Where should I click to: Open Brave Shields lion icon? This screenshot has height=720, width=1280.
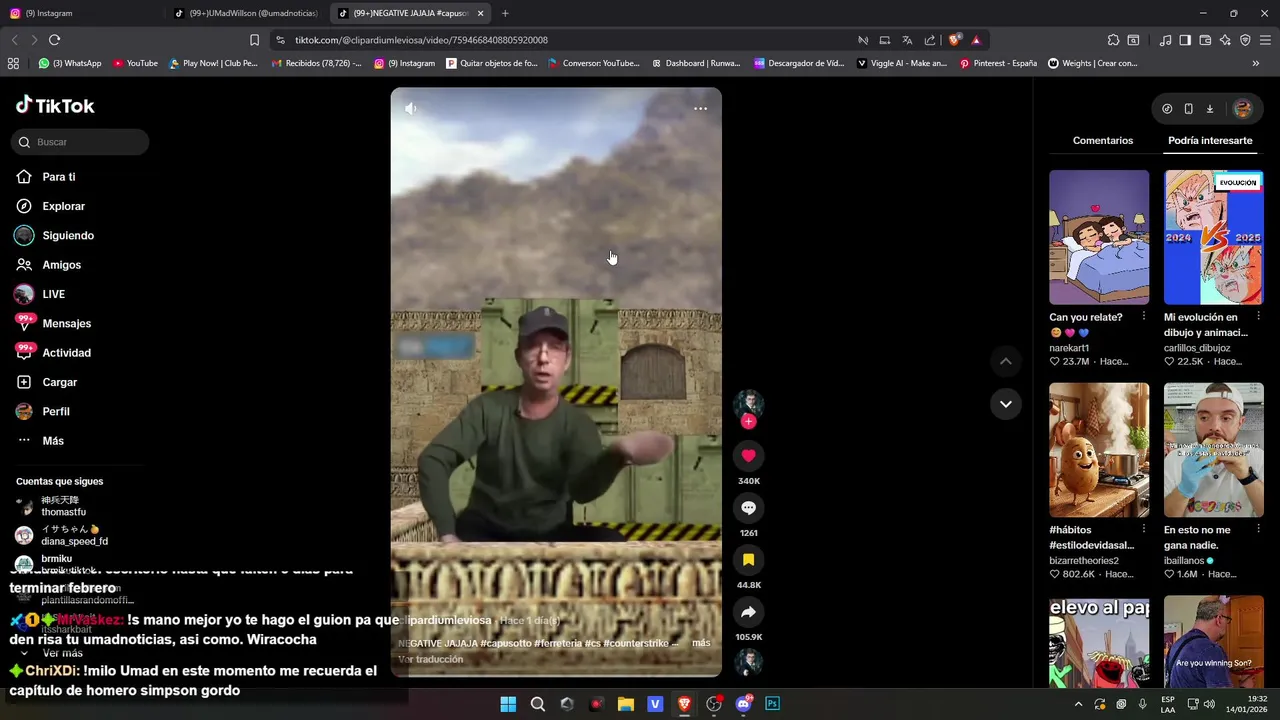pyautogui.click(x=955, y=40)
